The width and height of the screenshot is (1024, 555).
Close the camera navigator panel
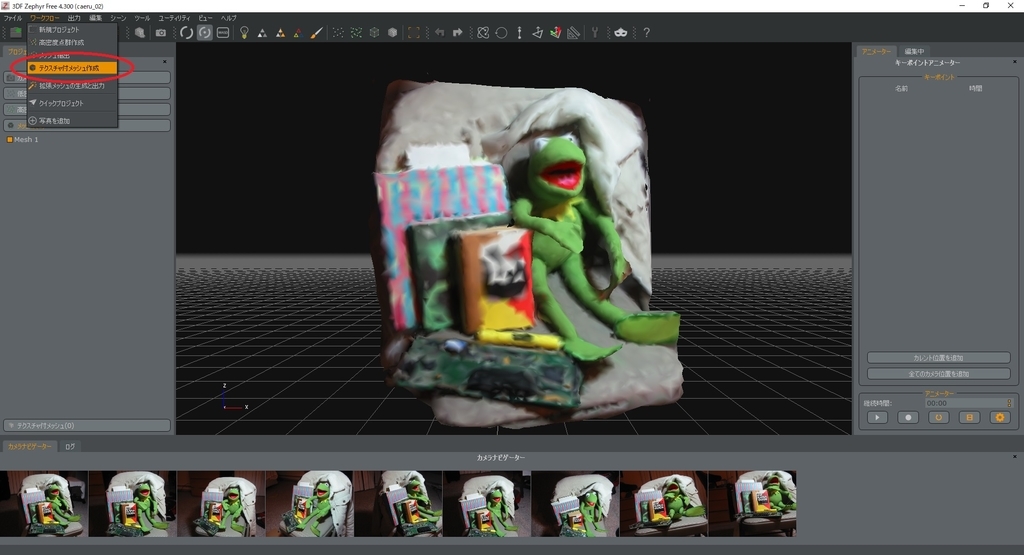pos(1014,457)
